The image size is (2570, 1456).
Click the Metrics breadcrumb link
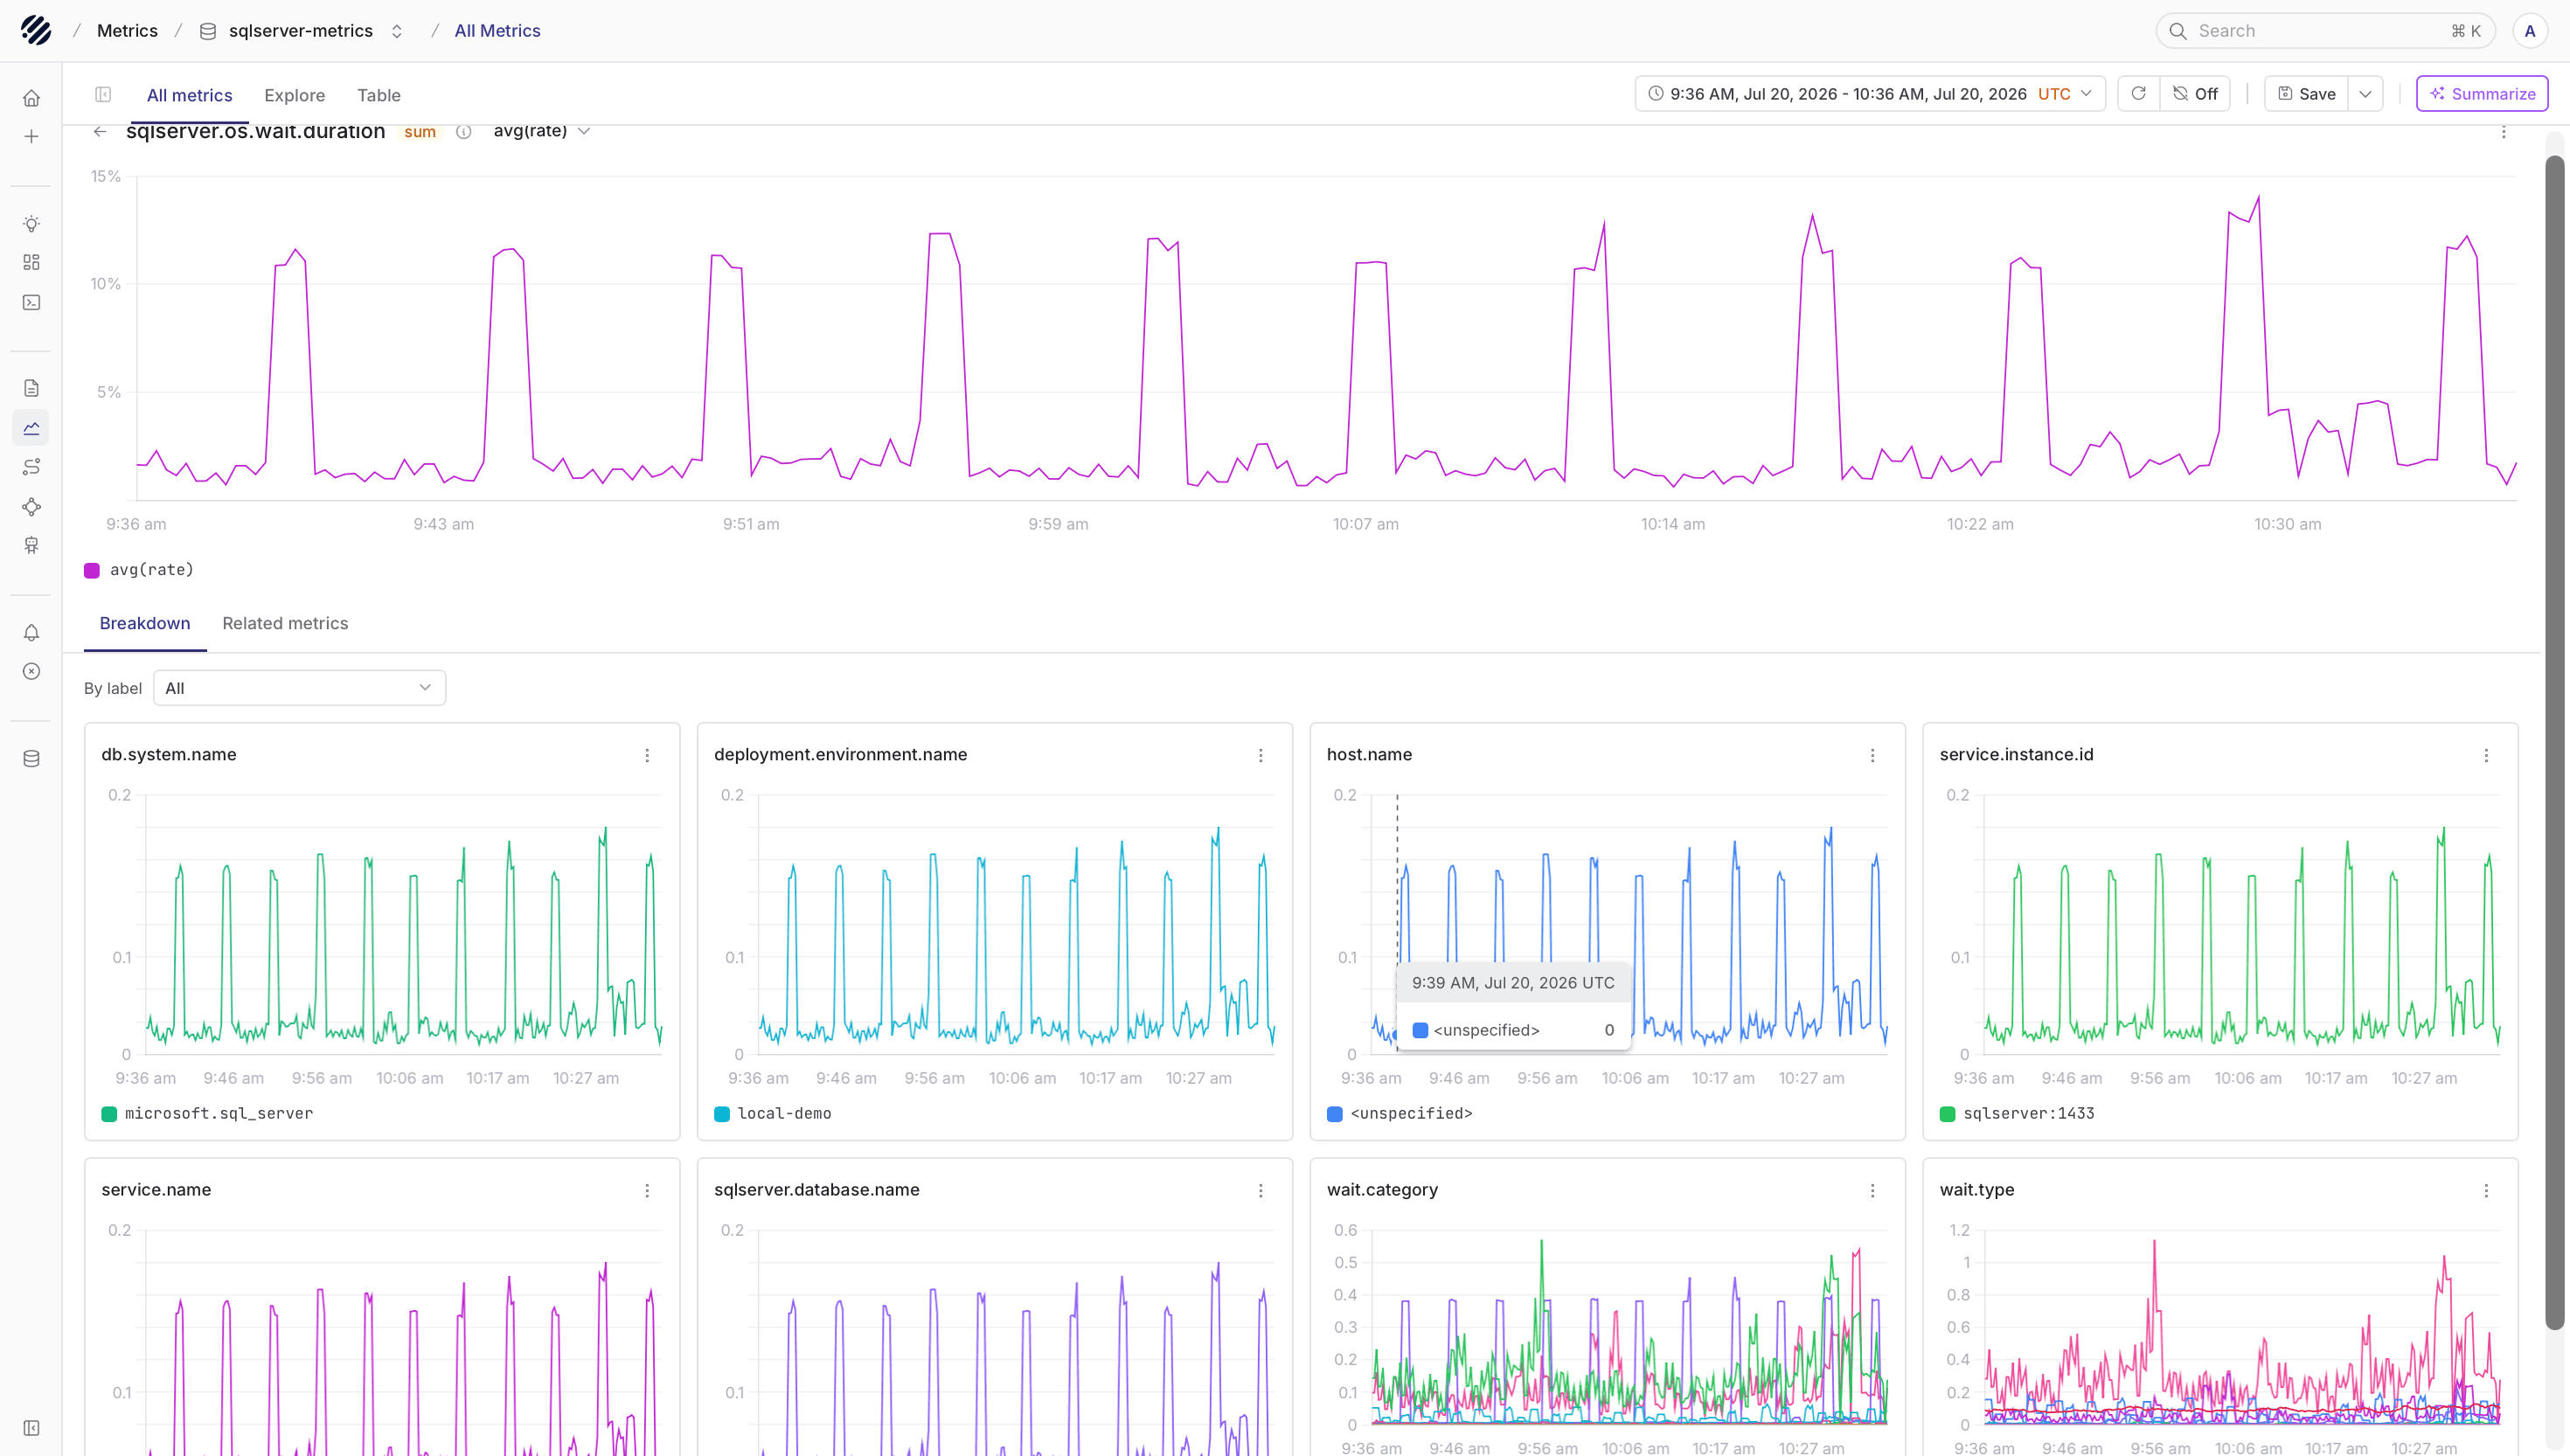click(127, 31)
